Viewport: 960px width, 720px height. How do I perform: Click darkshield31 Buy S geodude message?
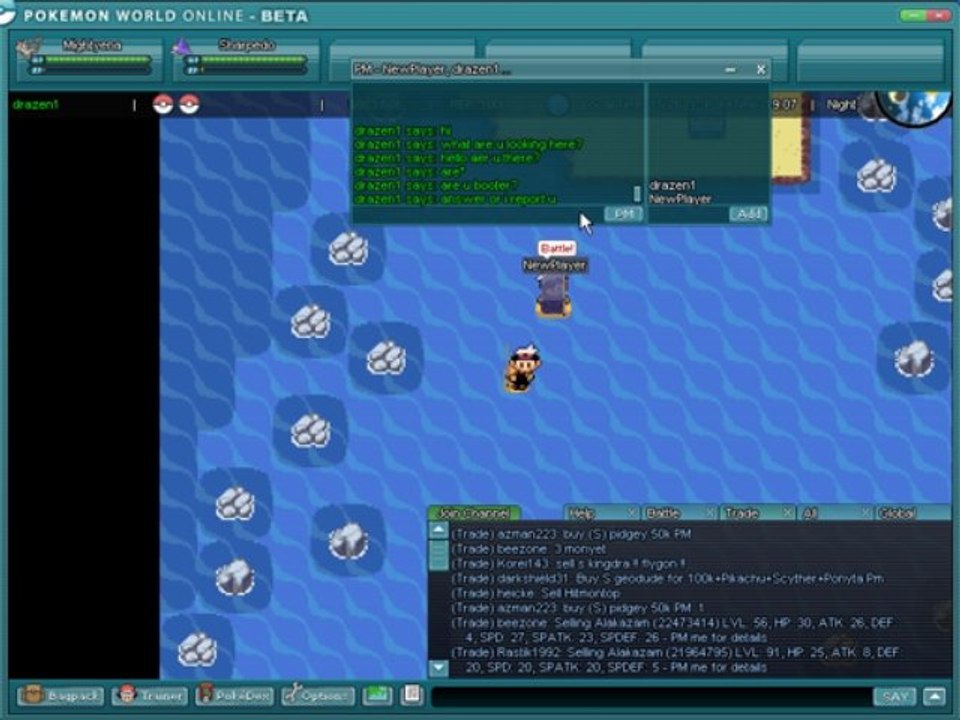[x=667, y=579]
